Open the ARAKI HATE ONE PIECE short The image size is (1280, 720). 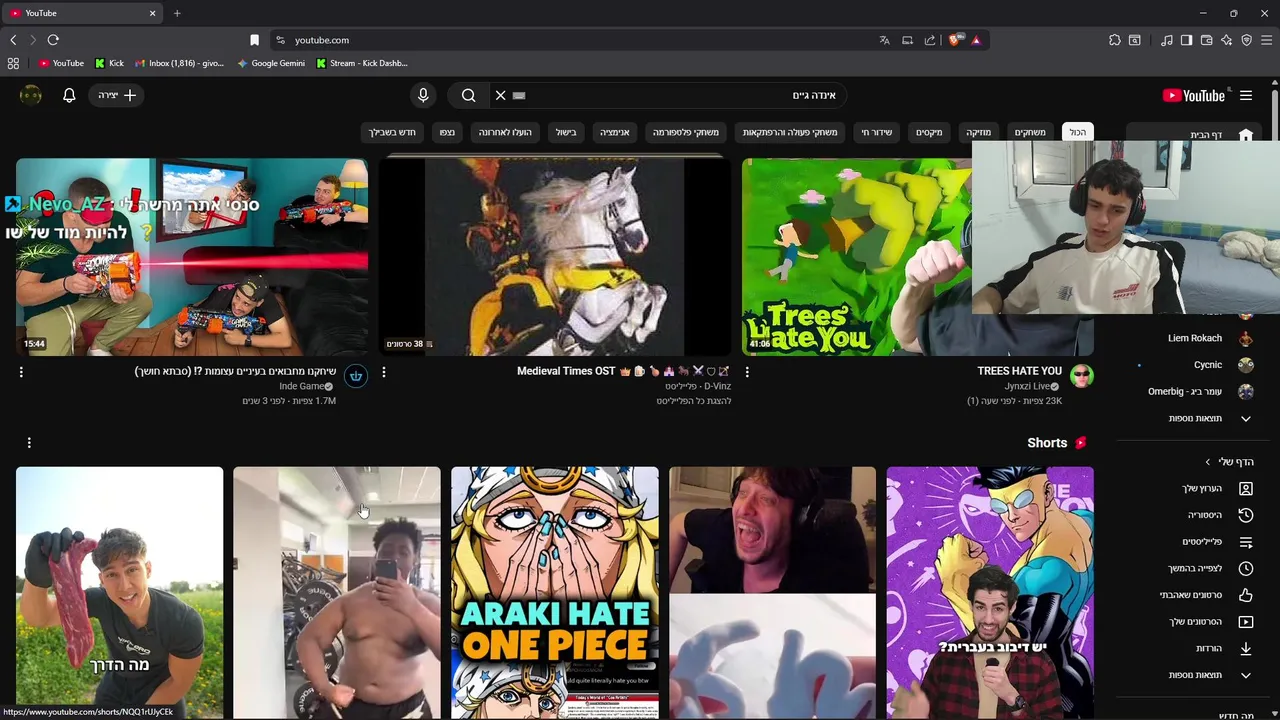coord(555,592)
